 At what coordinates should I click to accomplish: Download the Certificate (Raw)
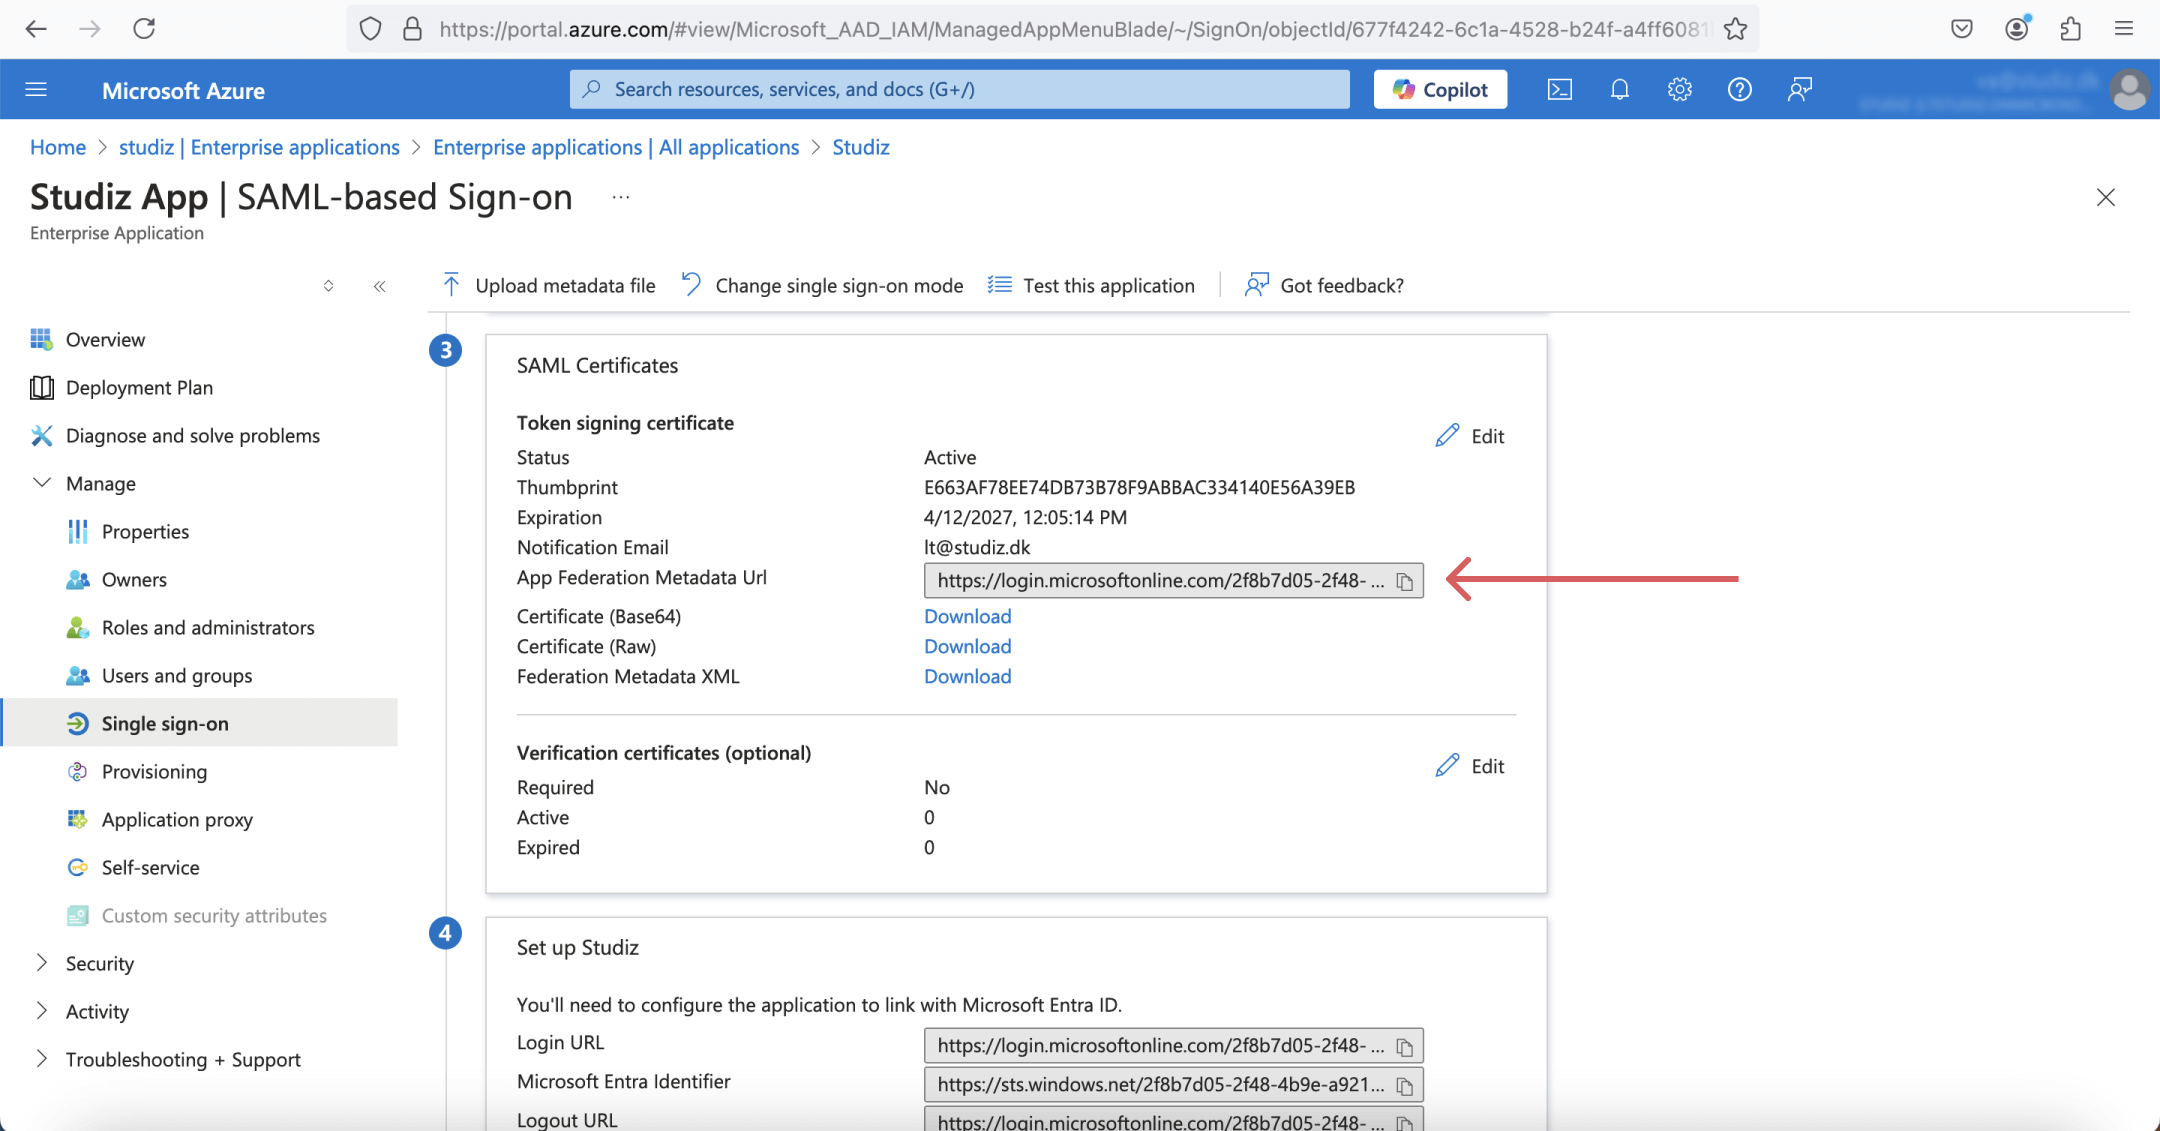click(967, 647)
